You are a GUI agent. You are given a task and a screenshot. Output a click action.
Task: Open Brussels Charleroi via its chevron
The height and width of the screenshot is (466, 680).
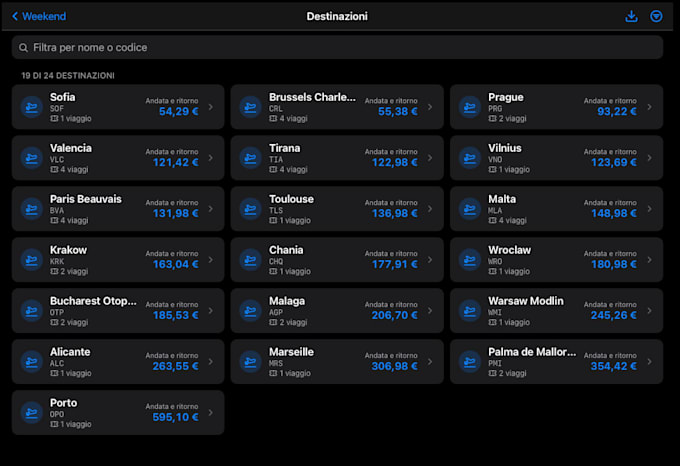pyautogui.click(x=430, y=107)
